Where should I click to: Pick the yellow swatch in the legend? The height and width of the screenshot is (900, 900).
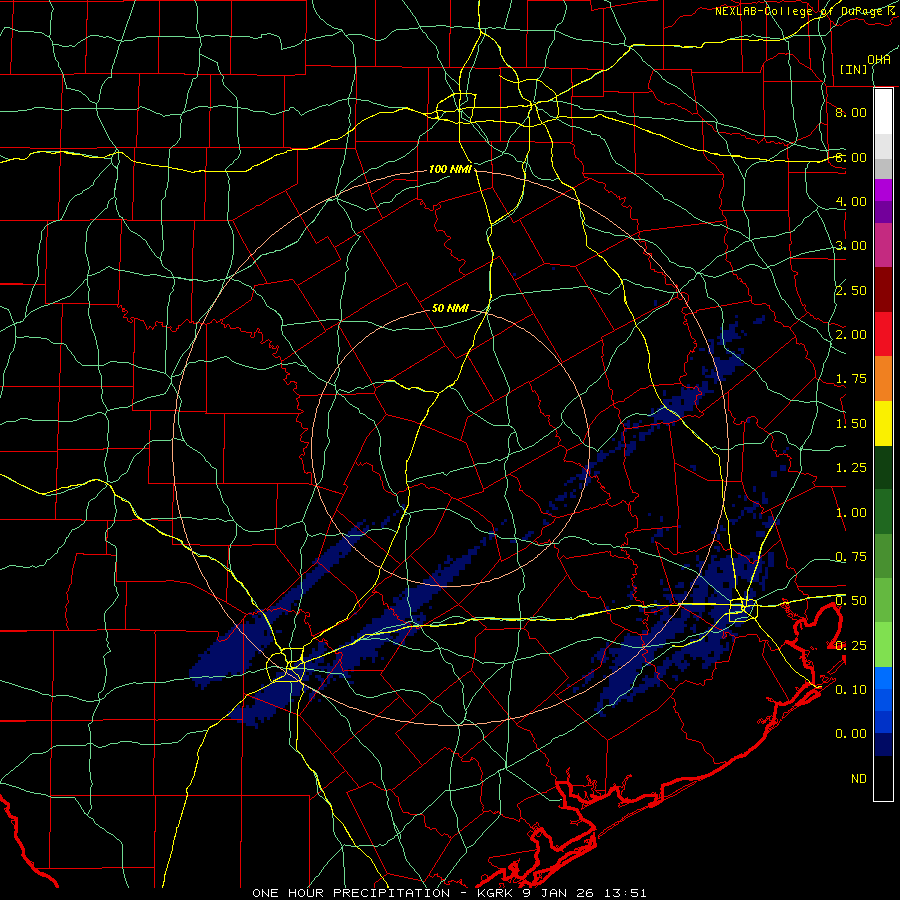(883, 423)
